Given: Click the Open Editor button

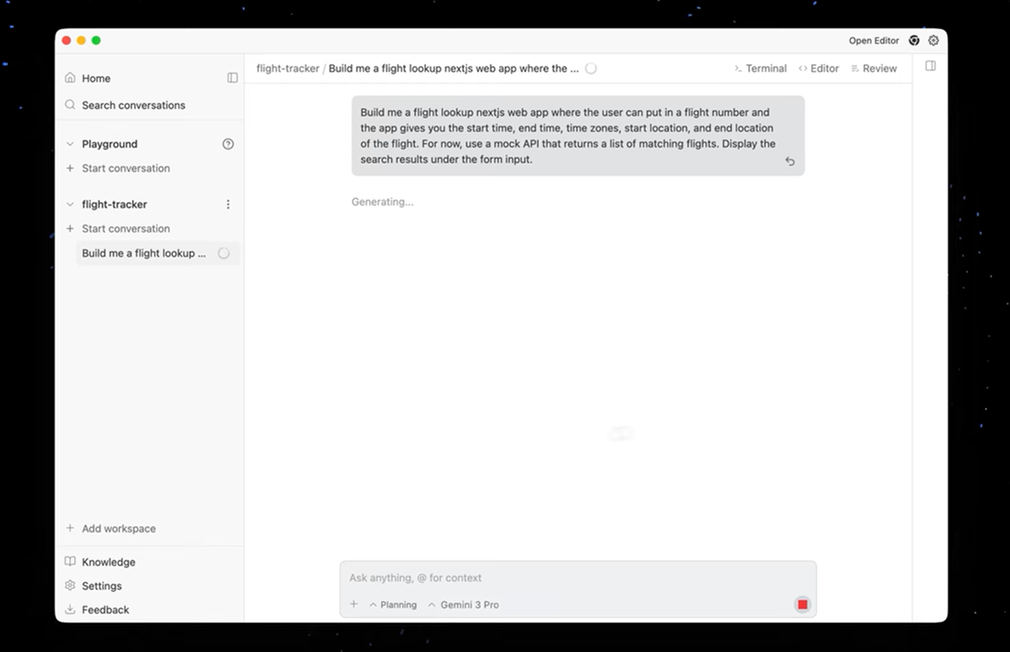Looking at the screenshot, I should tap(873, 41).
